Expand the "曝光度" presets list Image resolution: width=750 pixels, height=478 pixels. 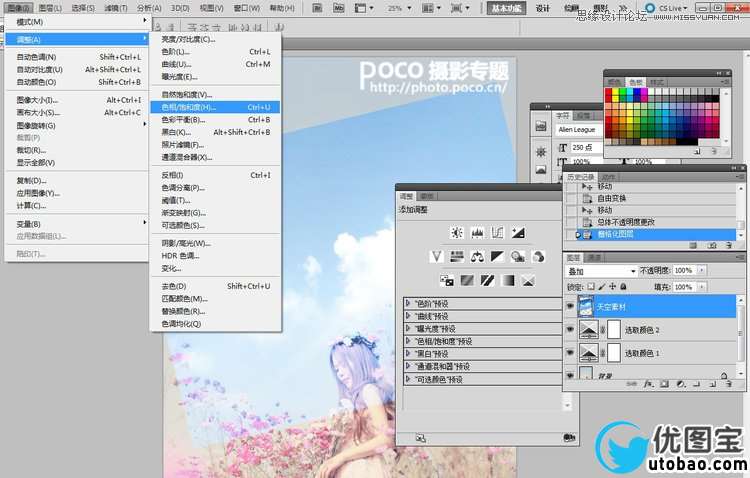coord(408,329)
